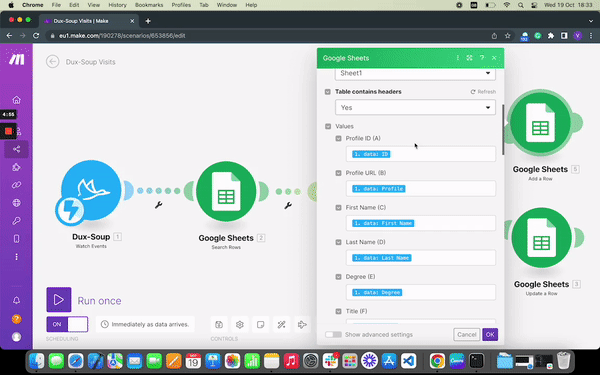This screenshot has height=375, width=600.
Task: Click wrench filter after Search Rows module
Action: [288, 205]
